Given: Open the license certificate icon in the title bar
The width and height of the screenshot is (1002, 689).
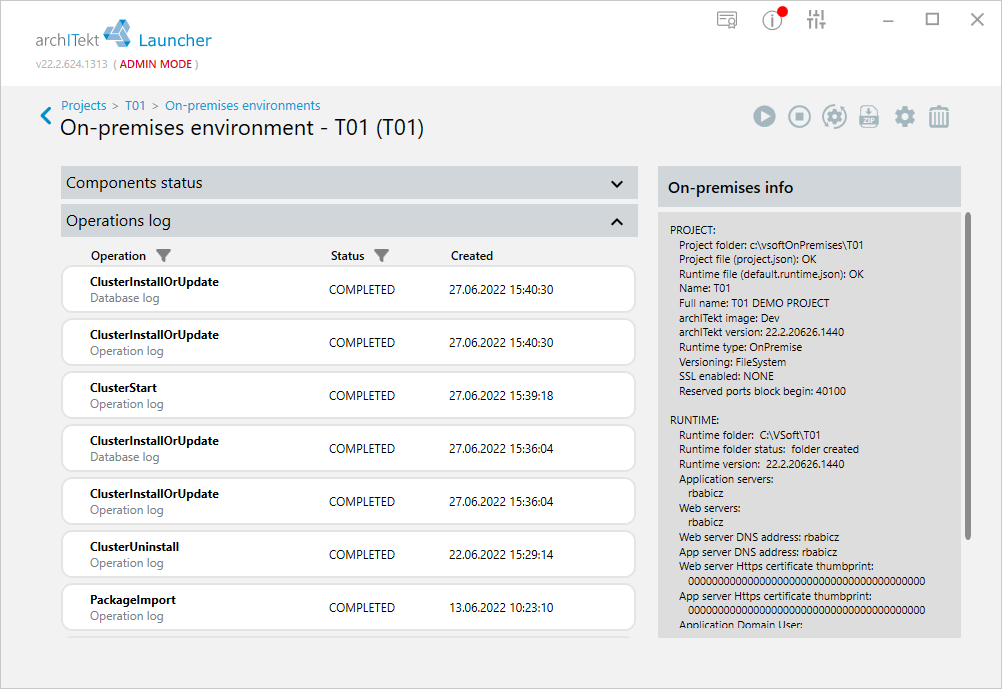Looking at the screenshot, I should point(727,20).
